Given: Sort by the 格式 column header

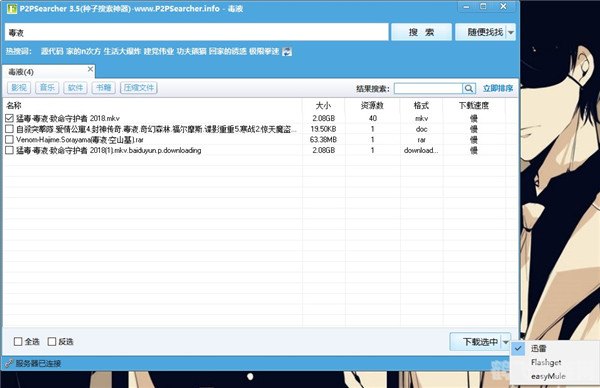Looking at the screenshot, I should 421,106.
